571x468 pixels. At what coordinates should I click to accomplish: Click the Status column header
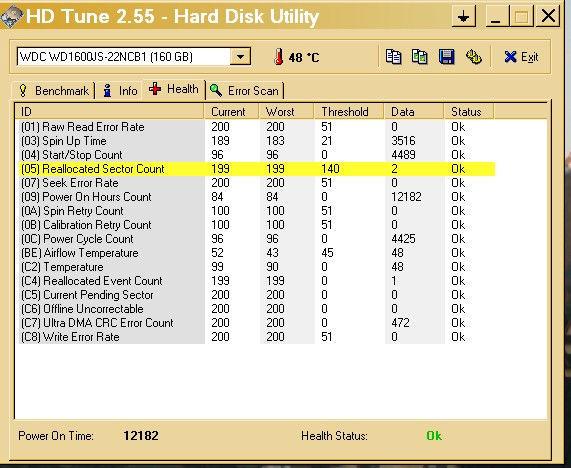pos(469,112)
